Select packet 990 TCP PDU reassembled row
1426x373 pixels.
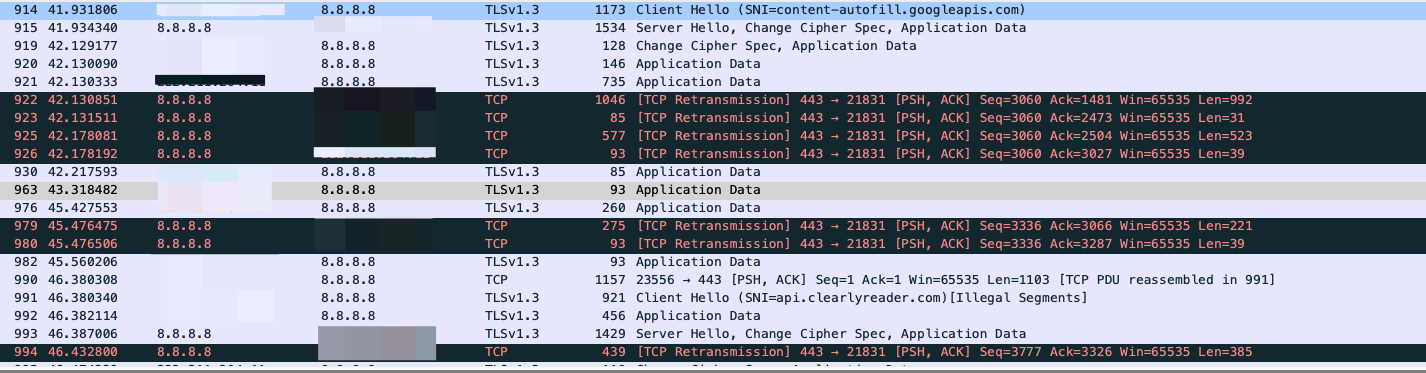[713, 280]
